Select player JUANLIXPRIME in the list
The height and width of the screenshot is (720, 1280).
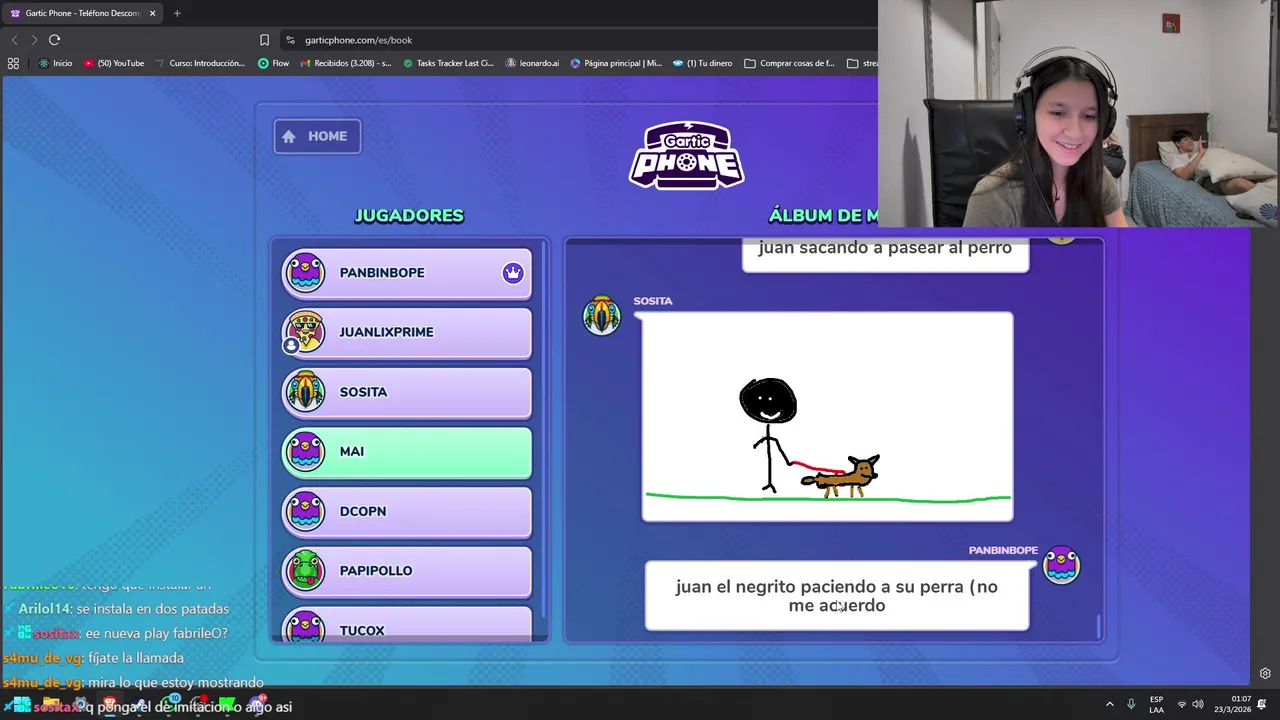click(407, 332)
